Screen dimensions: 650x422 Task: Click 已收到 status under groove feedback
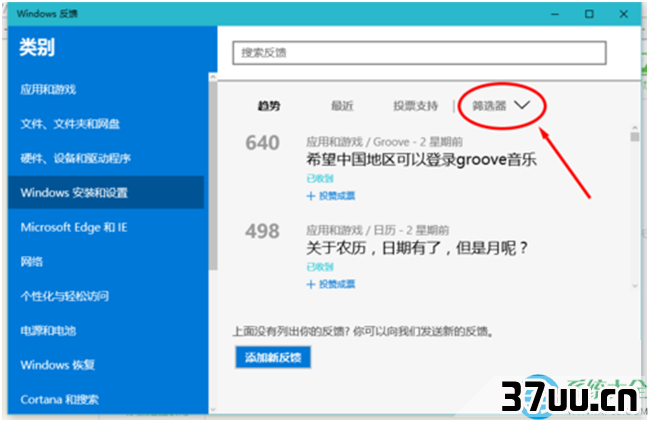[x=320, y=179]
